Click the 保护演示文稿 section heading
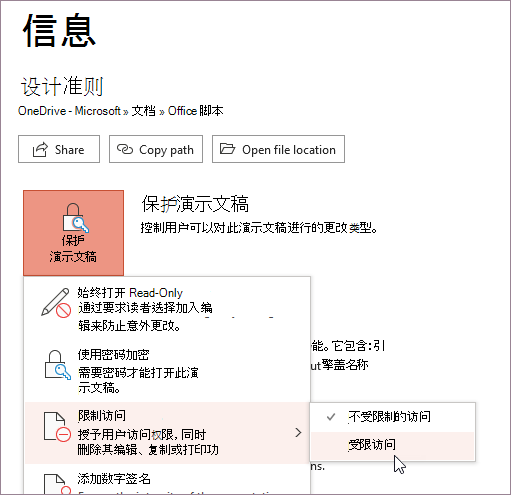Viewport: 511px width, 495px height. [195, 204]
